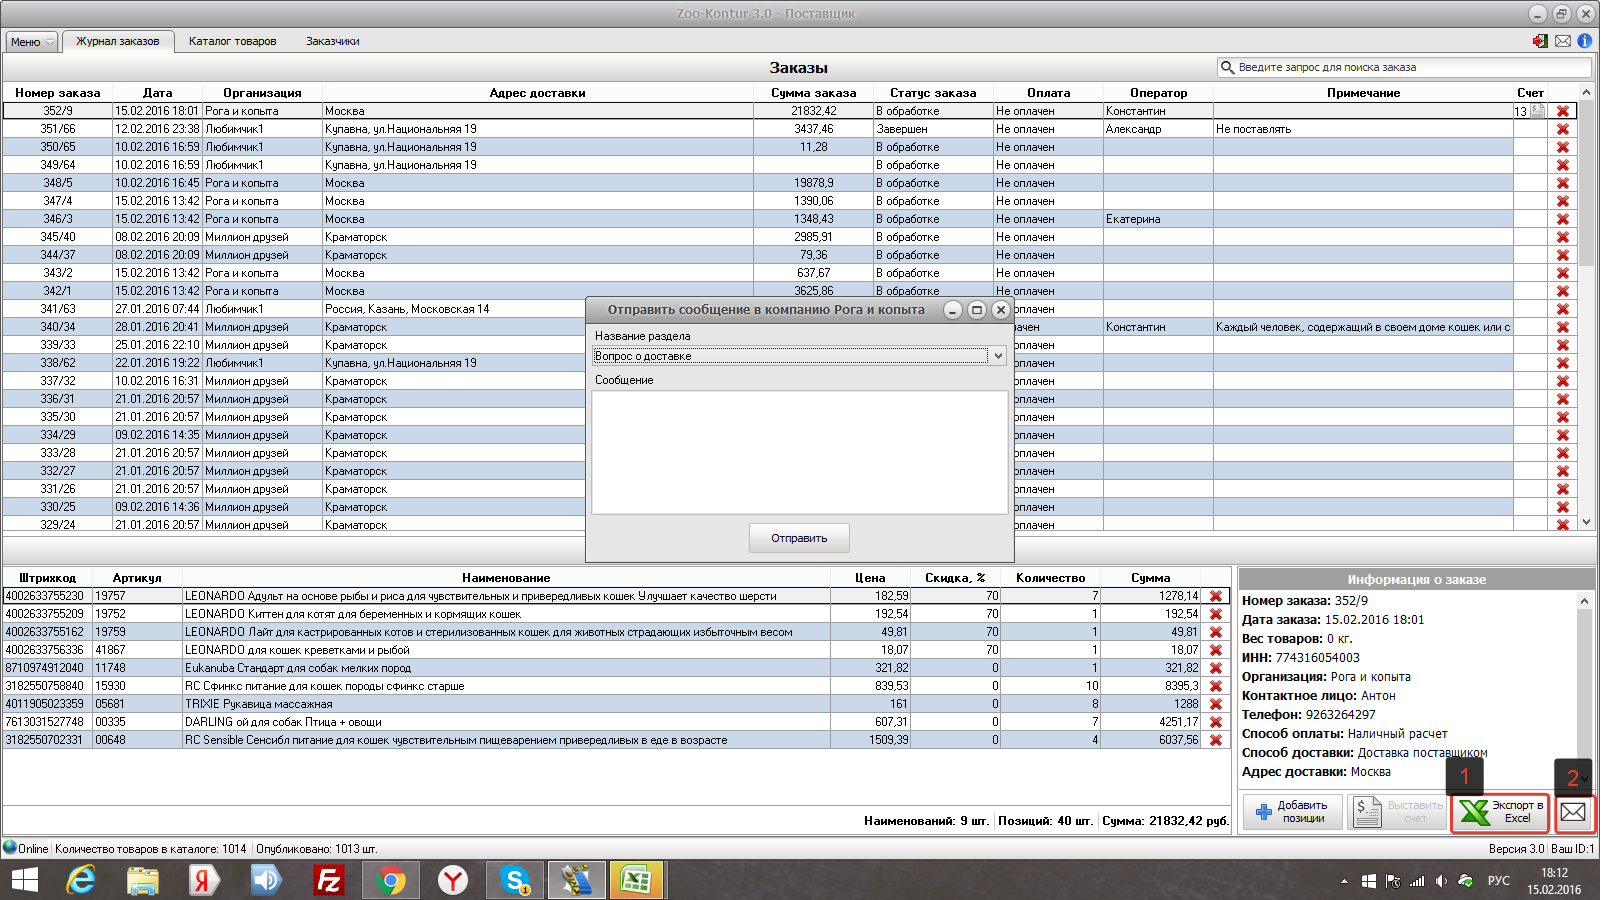Click Выставить счет button

(x=1397, y=812)
